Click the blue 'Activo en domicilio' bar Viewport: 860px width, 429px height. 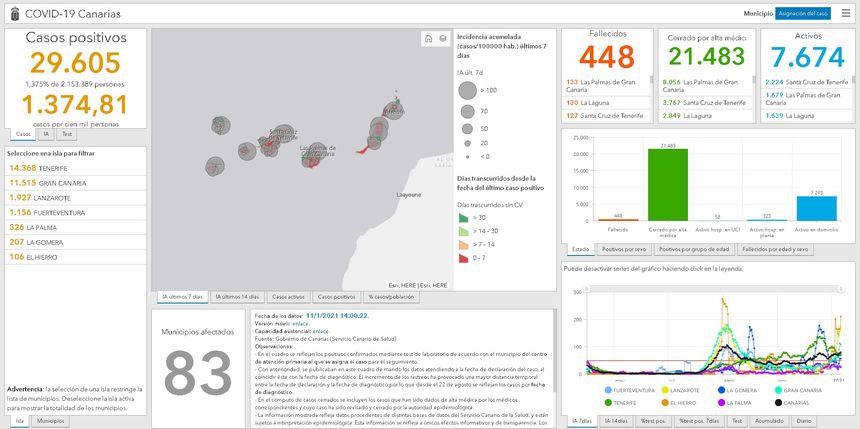817,207
